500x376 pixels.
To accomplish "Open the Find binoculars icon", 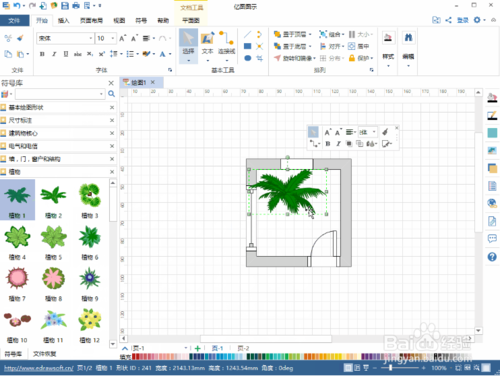I will [x=408, y=37].
